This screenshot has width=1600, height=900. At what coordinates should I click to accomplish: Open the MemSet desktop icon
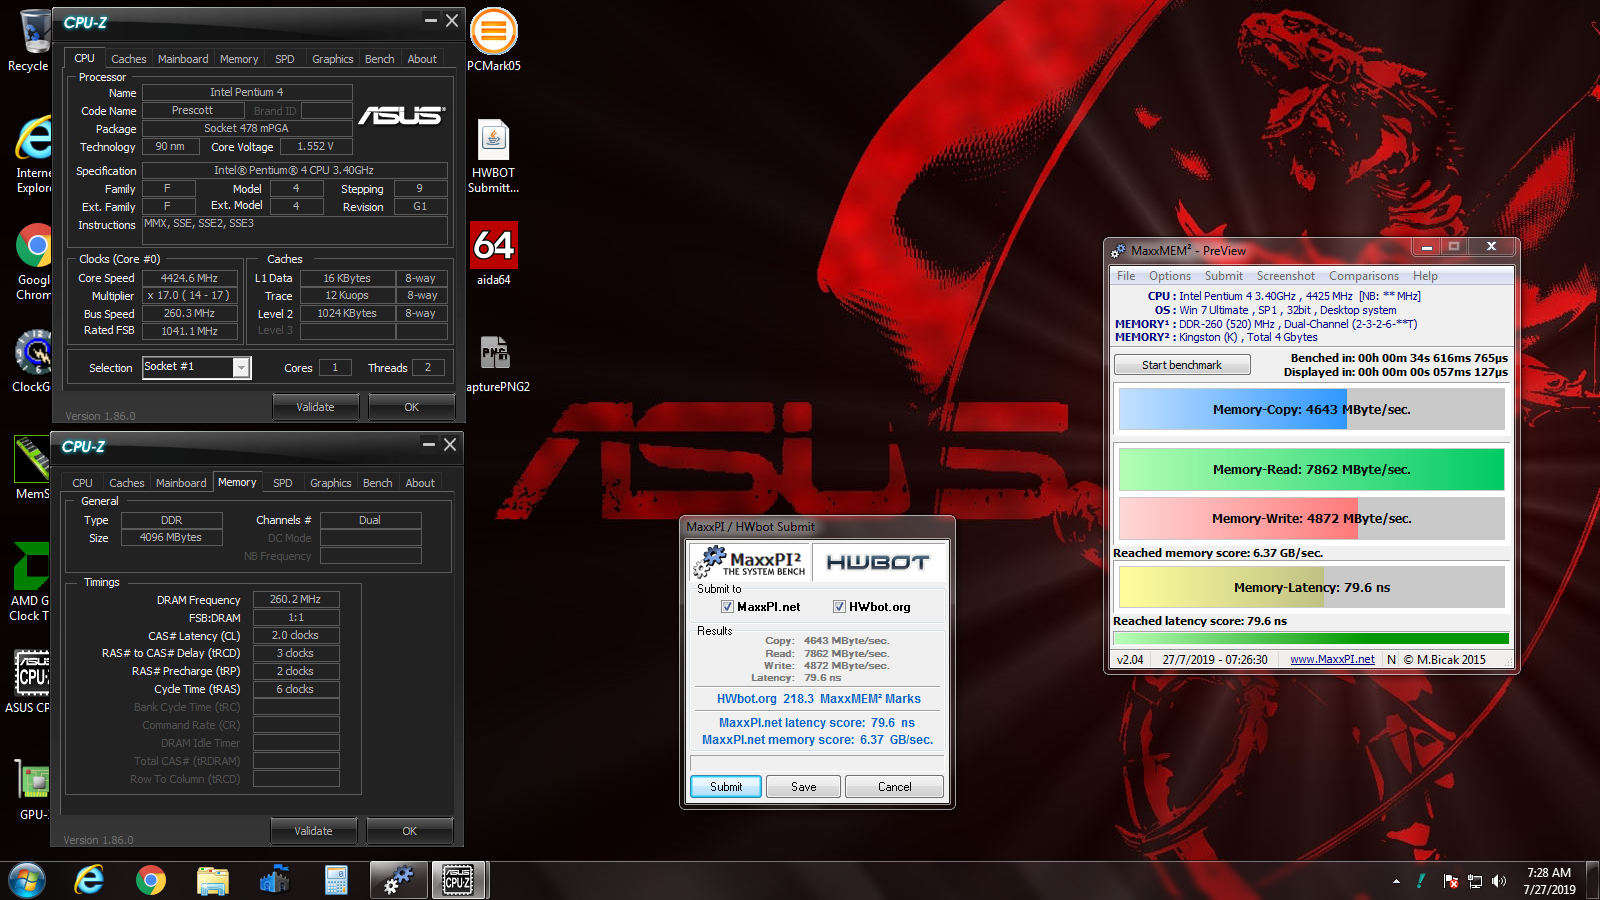click(x=32, y=468)
